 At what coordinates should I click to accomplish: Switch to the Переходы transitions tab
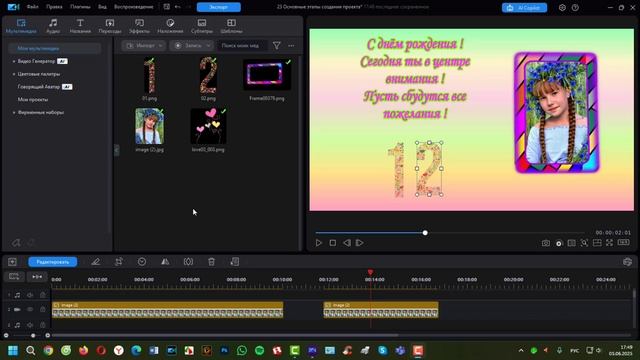(110, 26)
